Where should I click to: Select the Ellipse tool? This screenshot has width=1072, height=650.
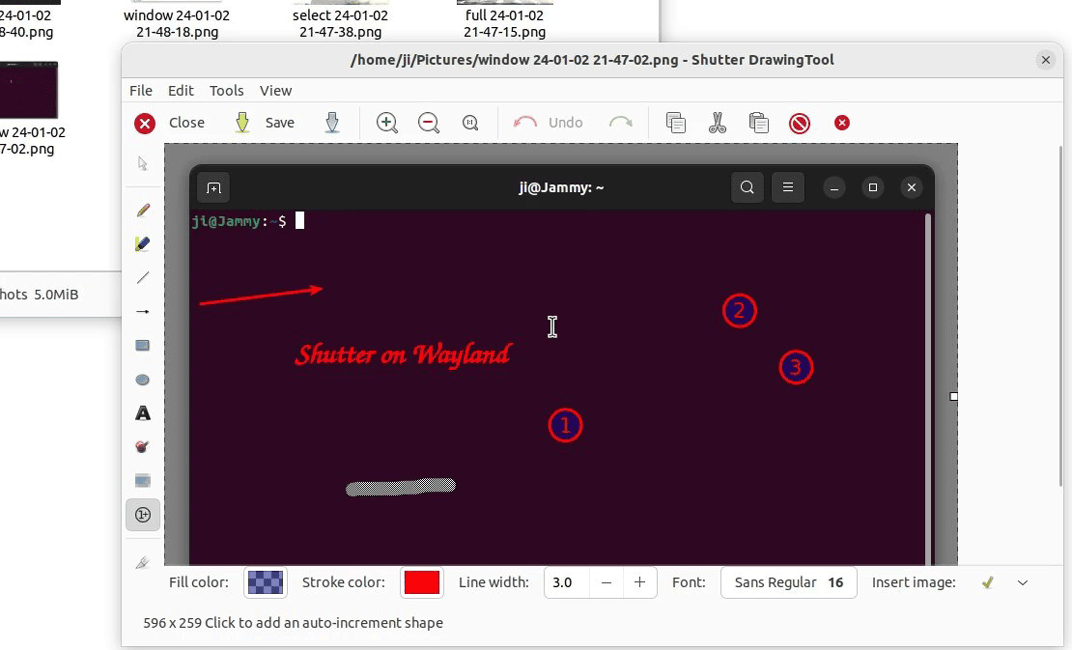click(x=142, y=379)
